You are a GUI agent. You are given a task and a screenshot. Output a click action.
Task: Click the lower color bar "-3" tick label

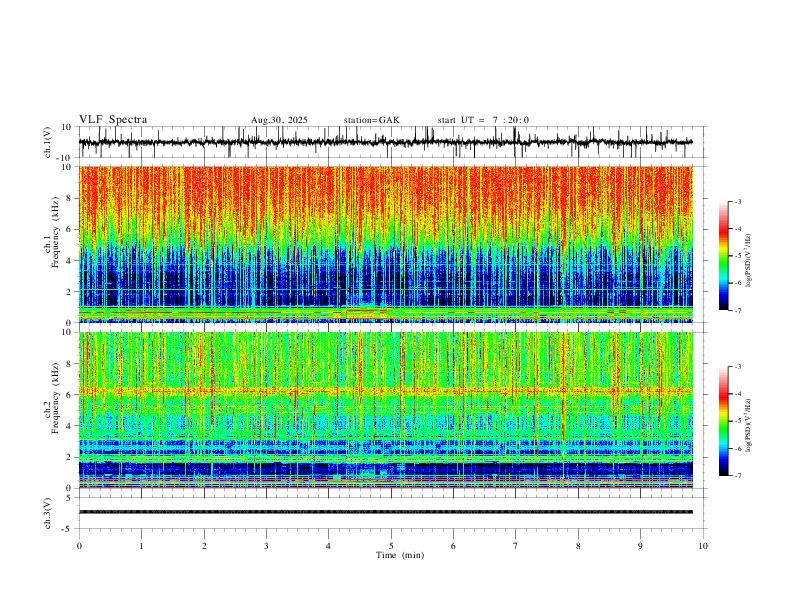pyautogui.click(x=738, y=367)
